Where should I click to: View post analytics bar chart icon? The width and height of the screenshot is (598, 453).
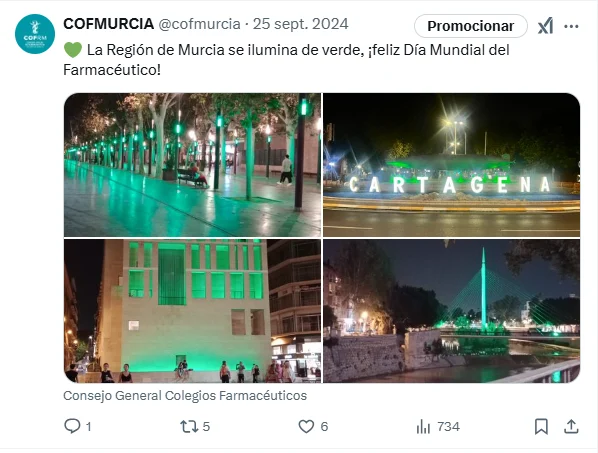pyautogui.click(x=423, y=426)
